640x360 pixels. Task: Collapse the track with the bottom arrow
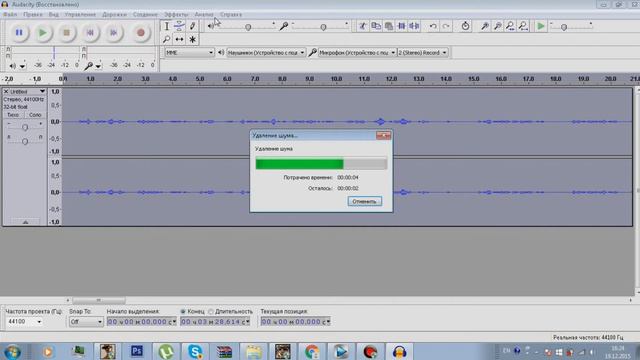(x=25, y=222)
